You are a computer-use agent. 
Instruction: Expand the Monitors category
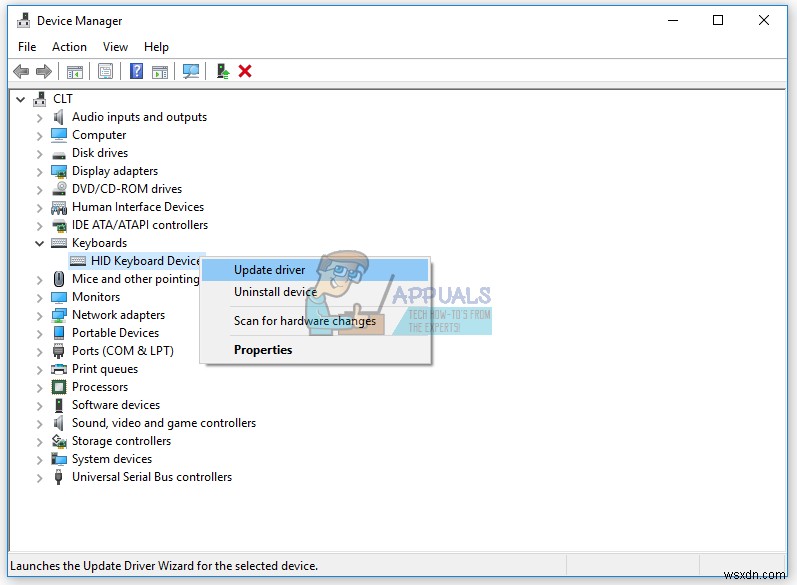[39, 298]
